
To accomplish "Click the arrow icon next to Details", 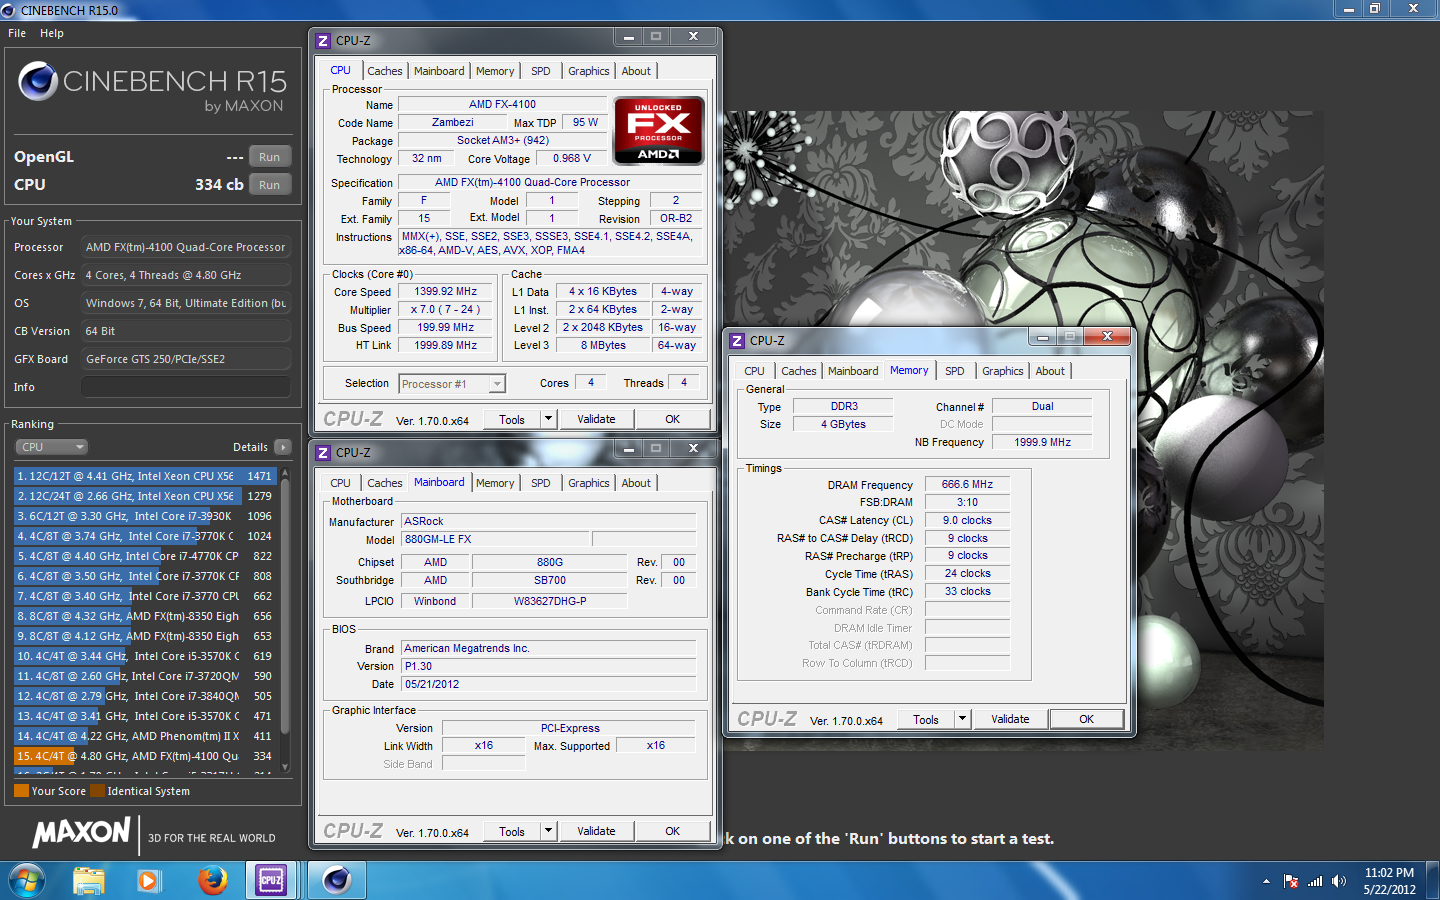I will [283, 447].
